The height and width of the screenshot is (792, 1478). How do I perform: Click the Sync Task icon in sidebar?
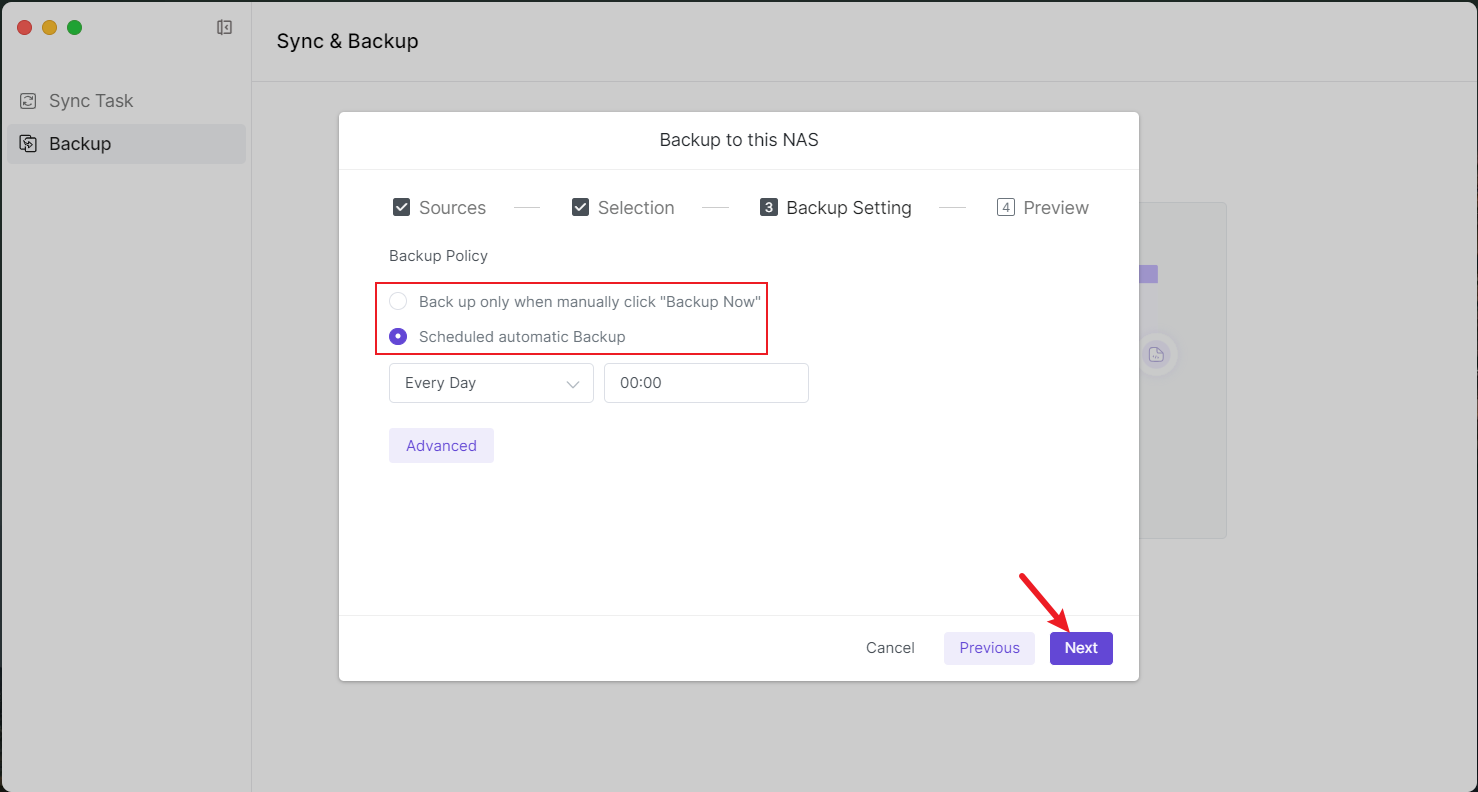pos(28,101)
